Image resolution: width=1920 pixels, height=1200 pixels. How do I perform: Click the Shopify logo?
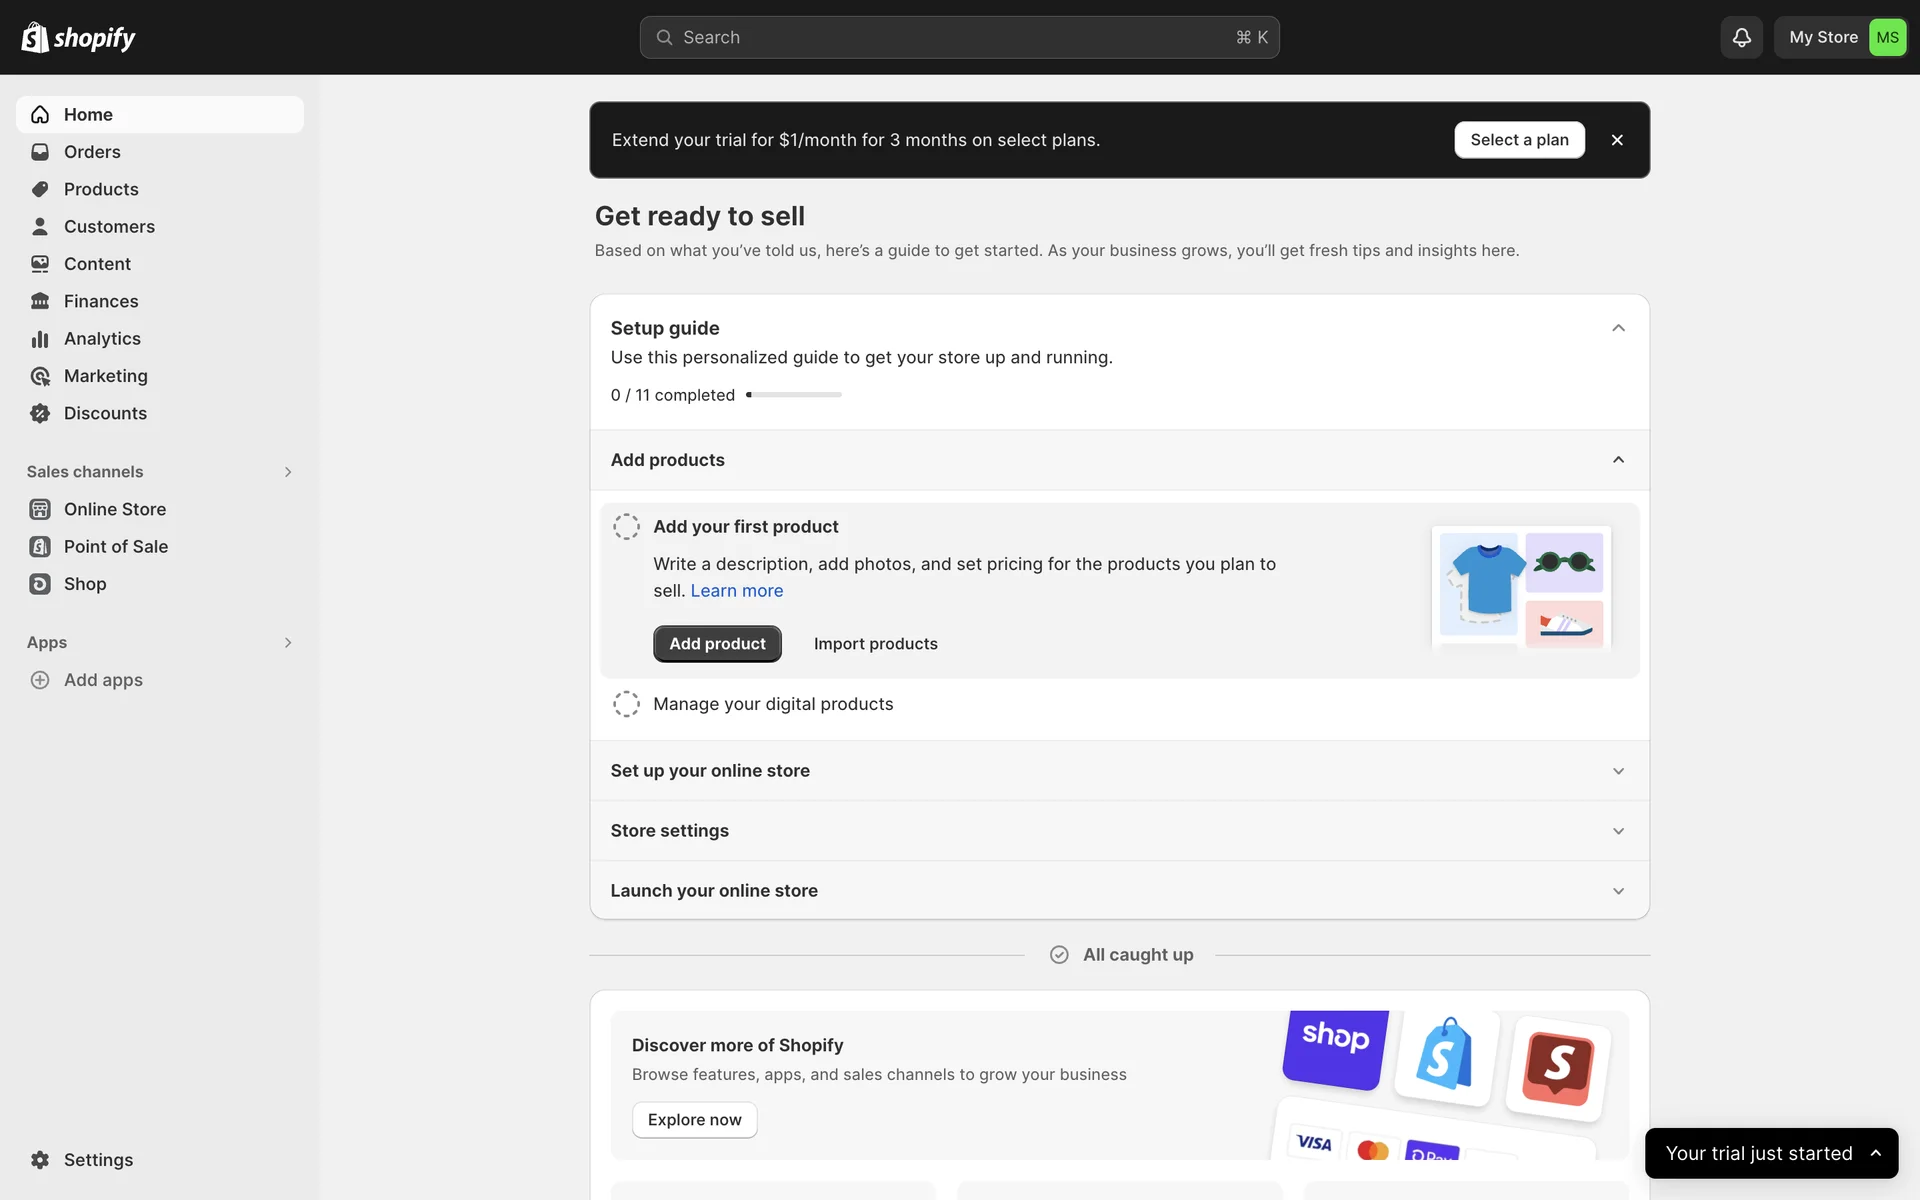[78, 37]
